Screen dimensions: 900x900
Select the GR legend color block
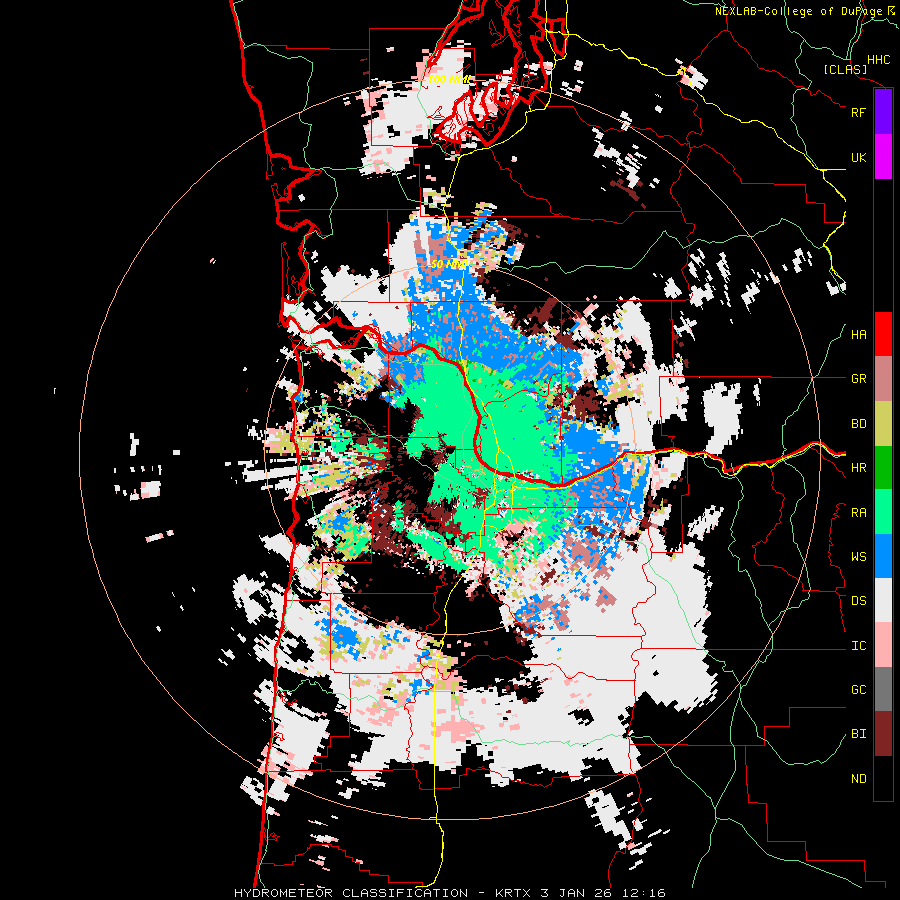883,379
